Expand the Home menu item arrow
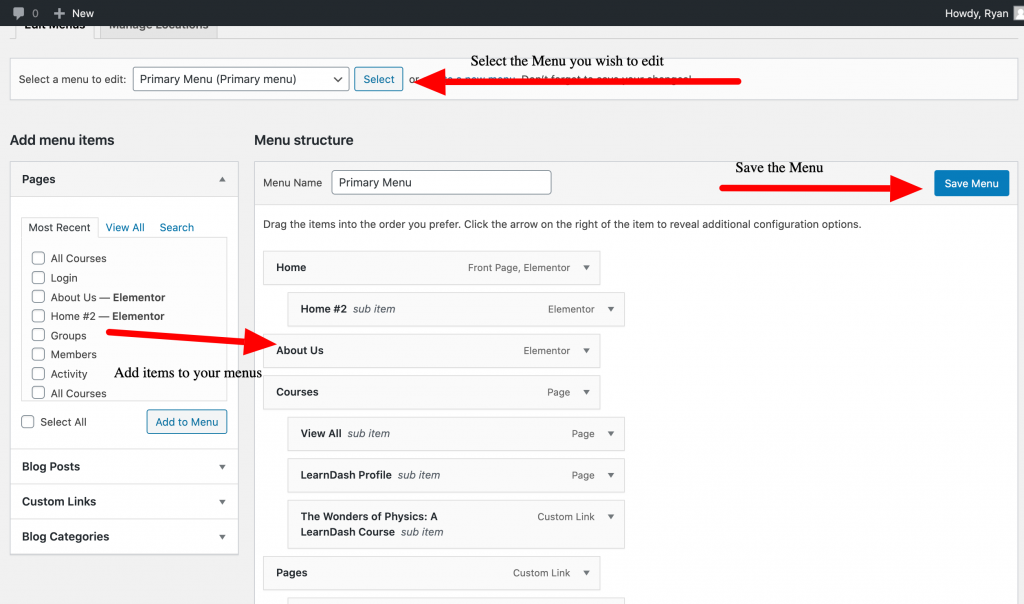Image resolution: width=1024 pixels, height=604 pixels. [586, 268]
